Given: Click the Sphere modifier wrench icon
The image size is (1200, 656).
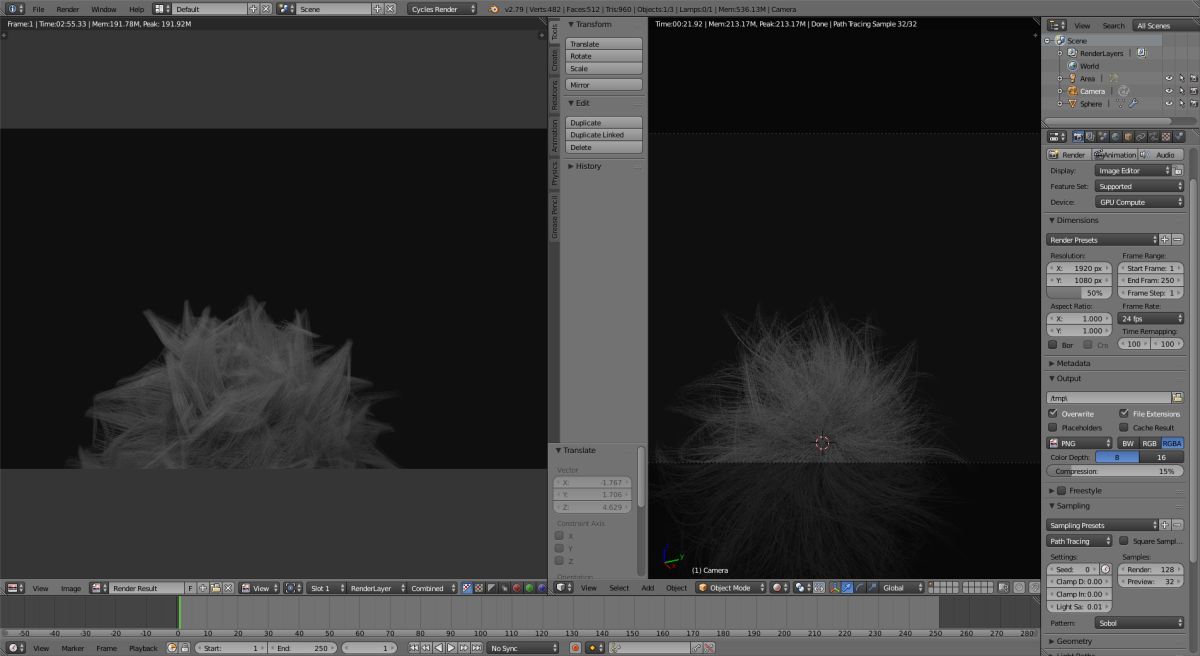Looking at the screenshot, I should point(1133,104).
